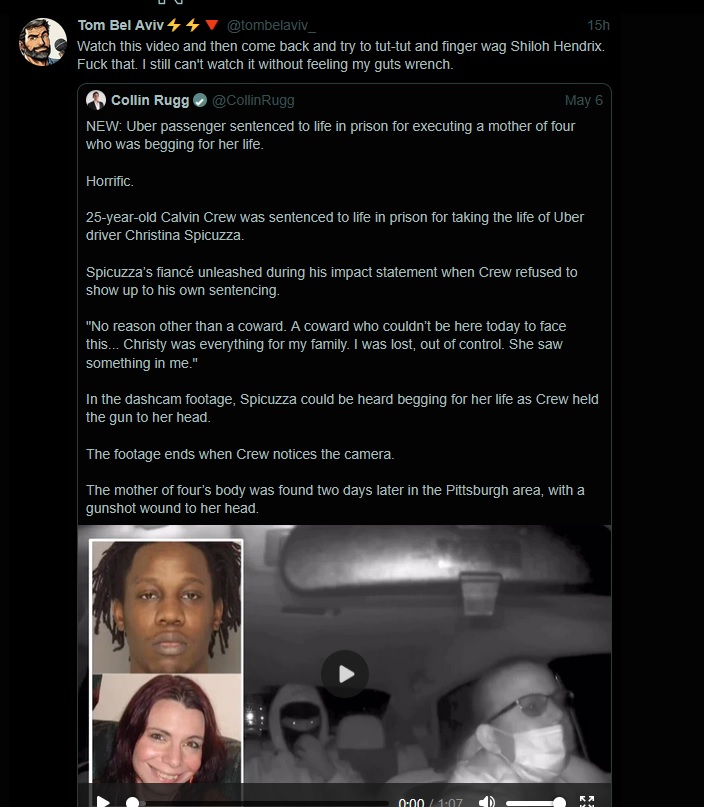Adjust the volume slider handle
The height and width of the screenshot is (807, 704).
coord(559,802)
